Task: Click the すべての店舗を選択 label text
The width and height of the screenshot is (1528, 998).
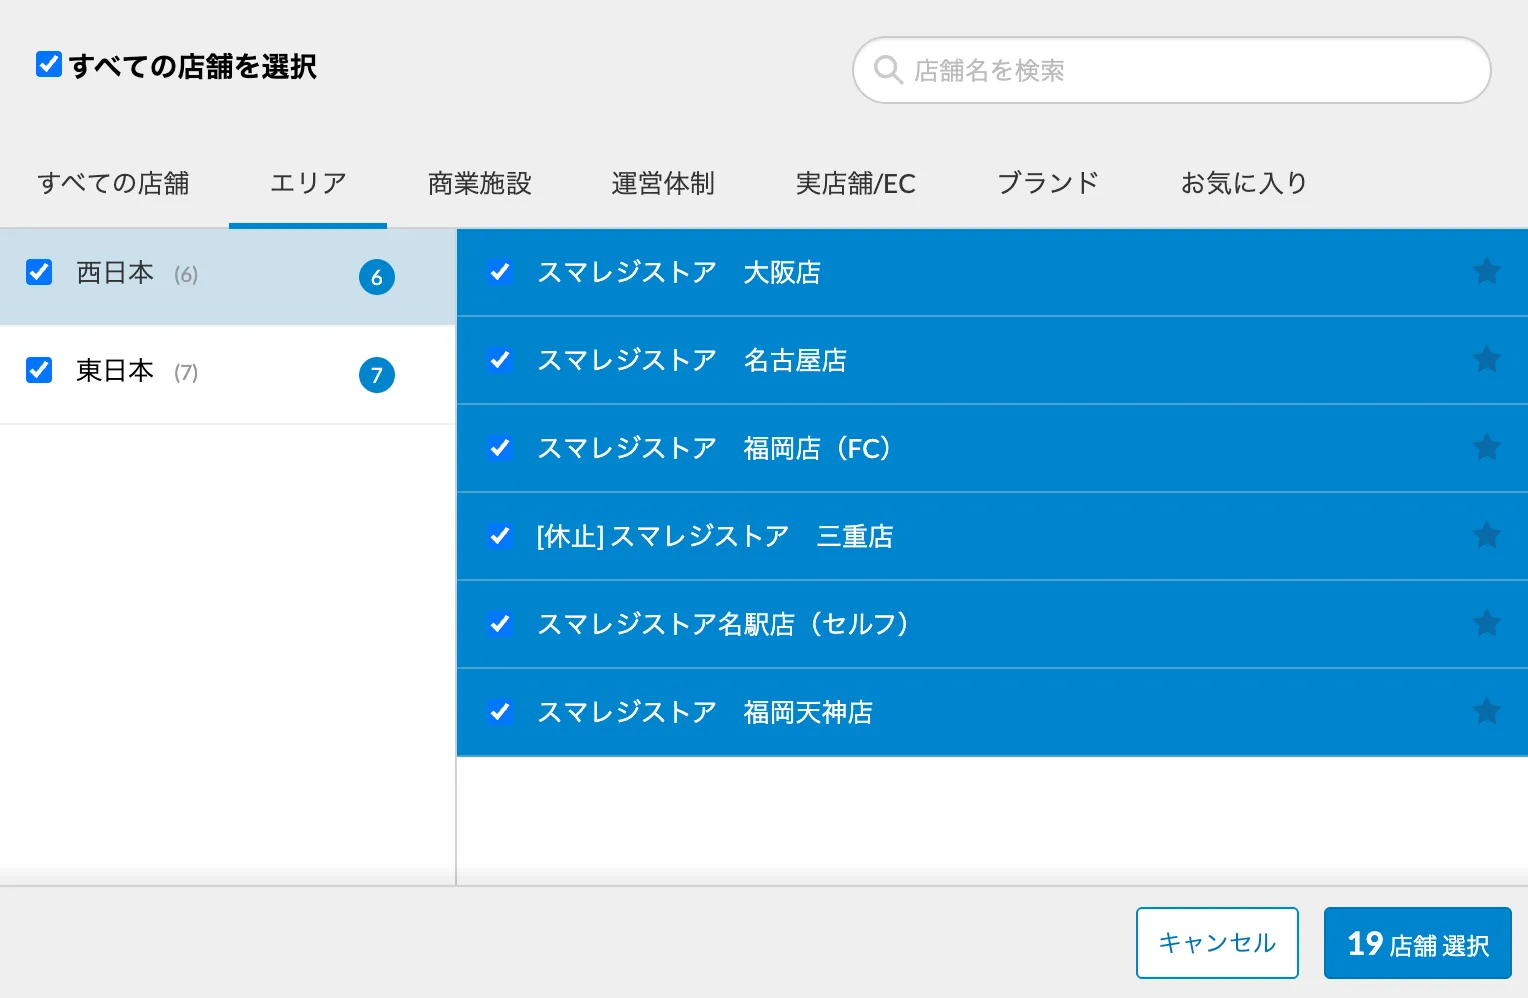Action: [x=193, y=66]
